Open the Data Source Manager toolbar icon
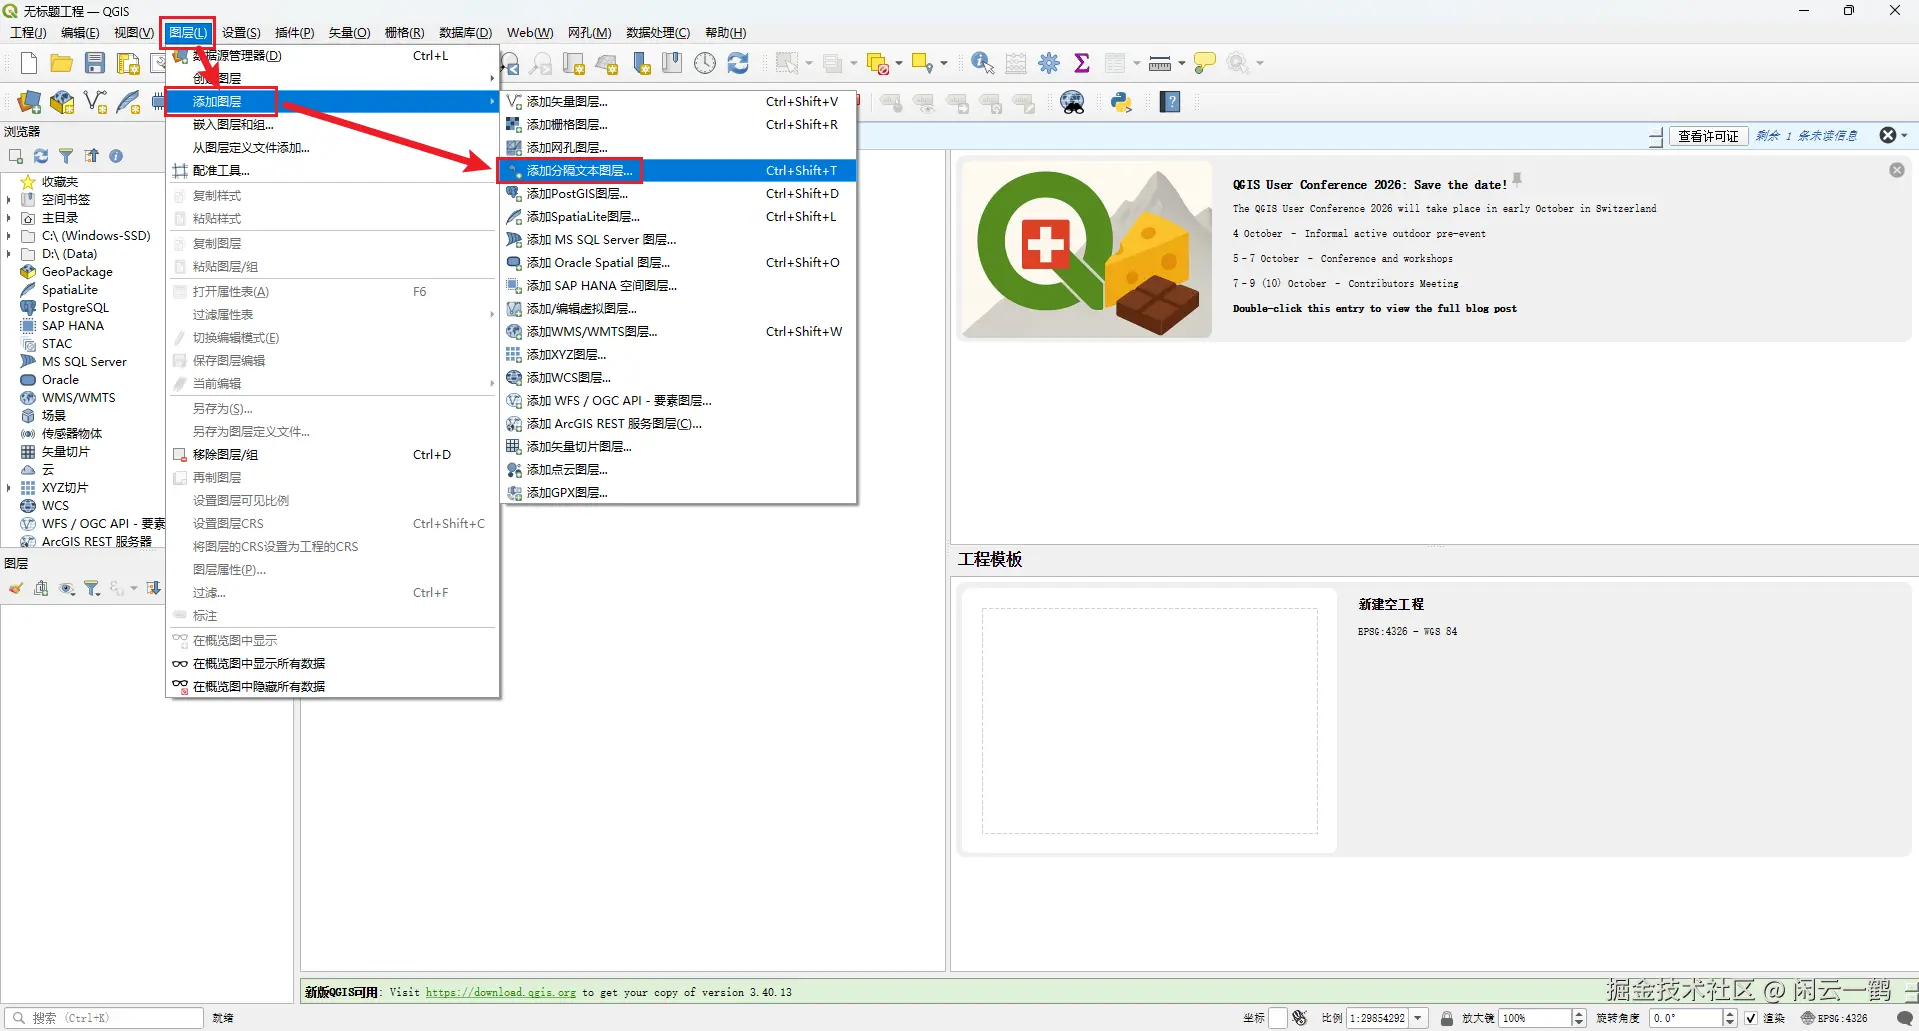 tap(29, 102)
